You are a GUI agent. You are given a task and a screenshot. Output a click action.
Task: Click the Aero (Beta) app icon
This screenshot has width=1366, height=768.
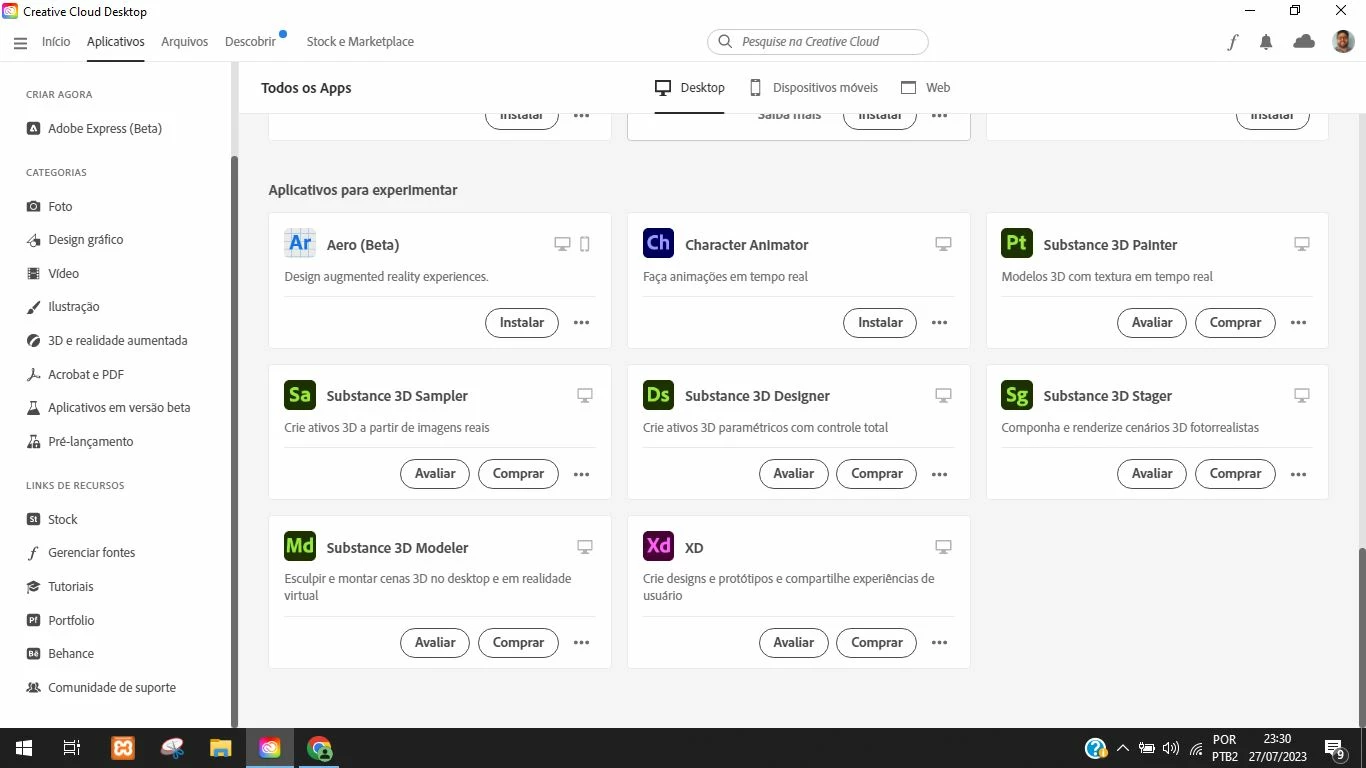(300, 244)
